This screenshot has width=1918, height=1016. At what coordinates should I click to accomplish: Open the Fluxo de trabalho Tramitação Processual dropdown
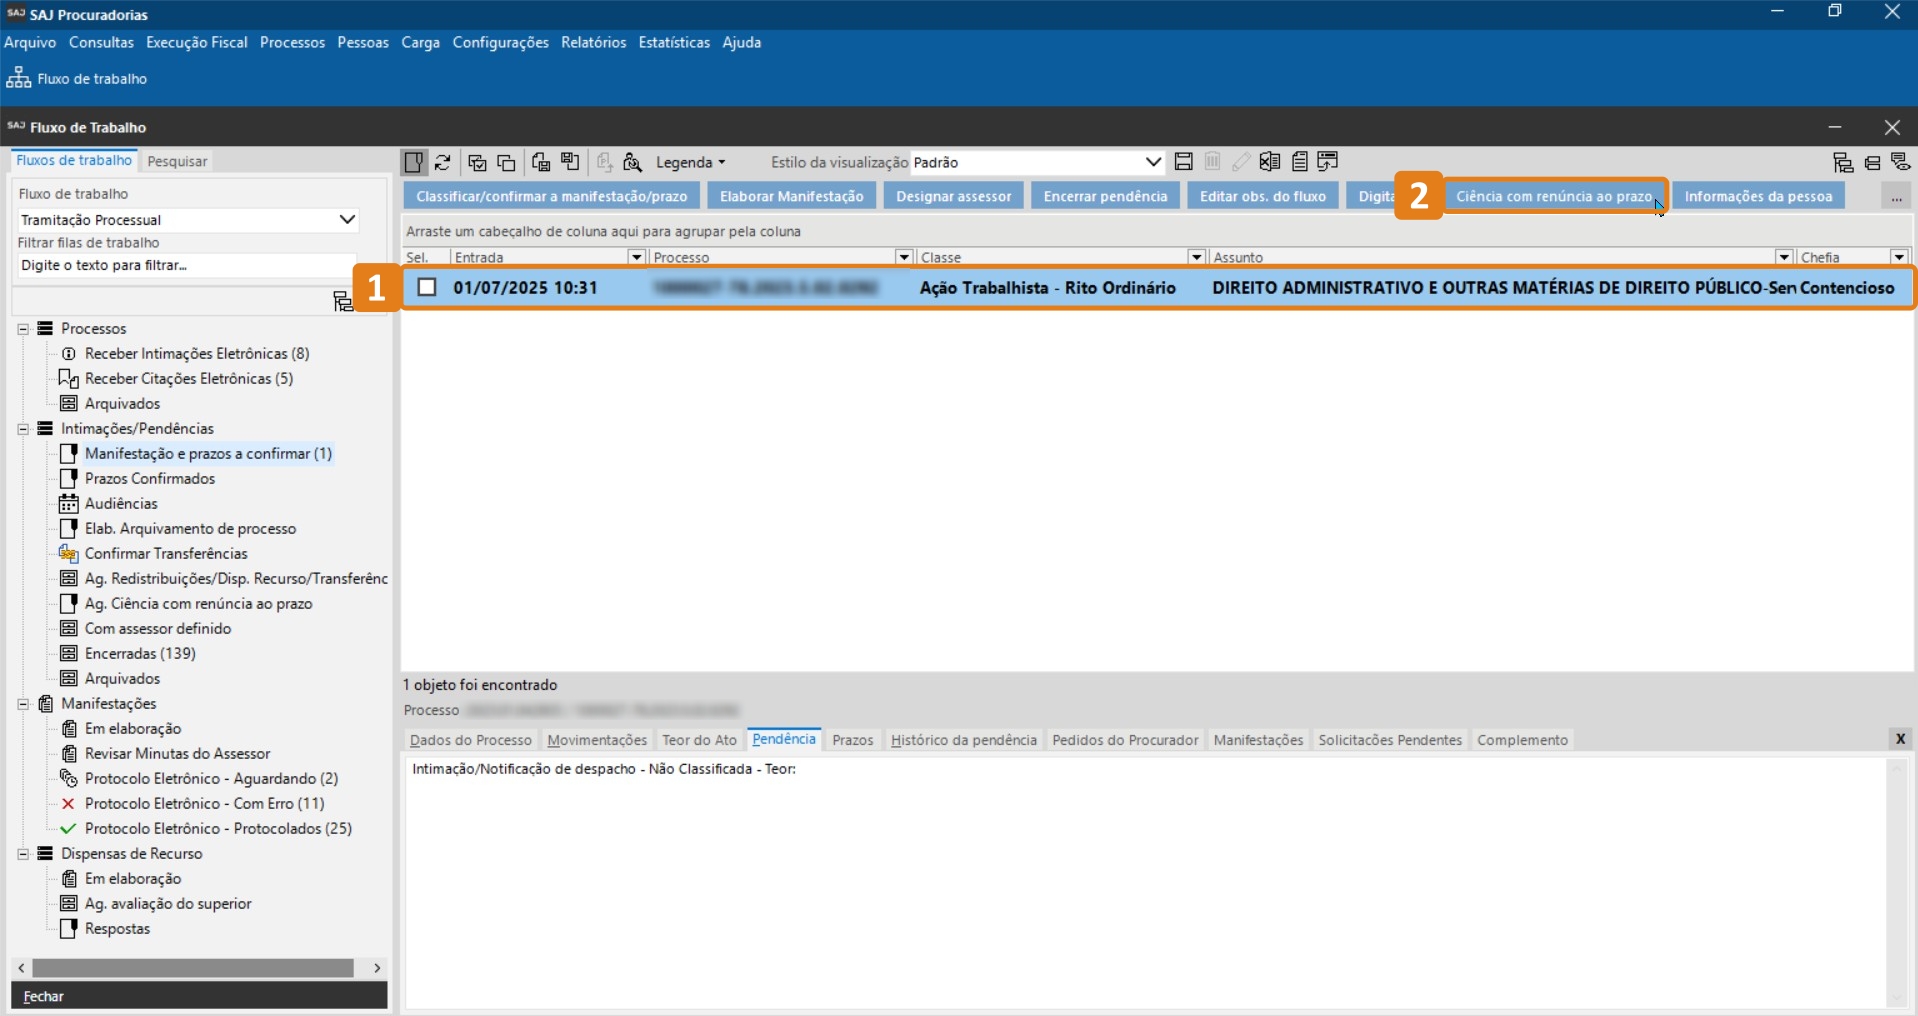click(347, 220)
